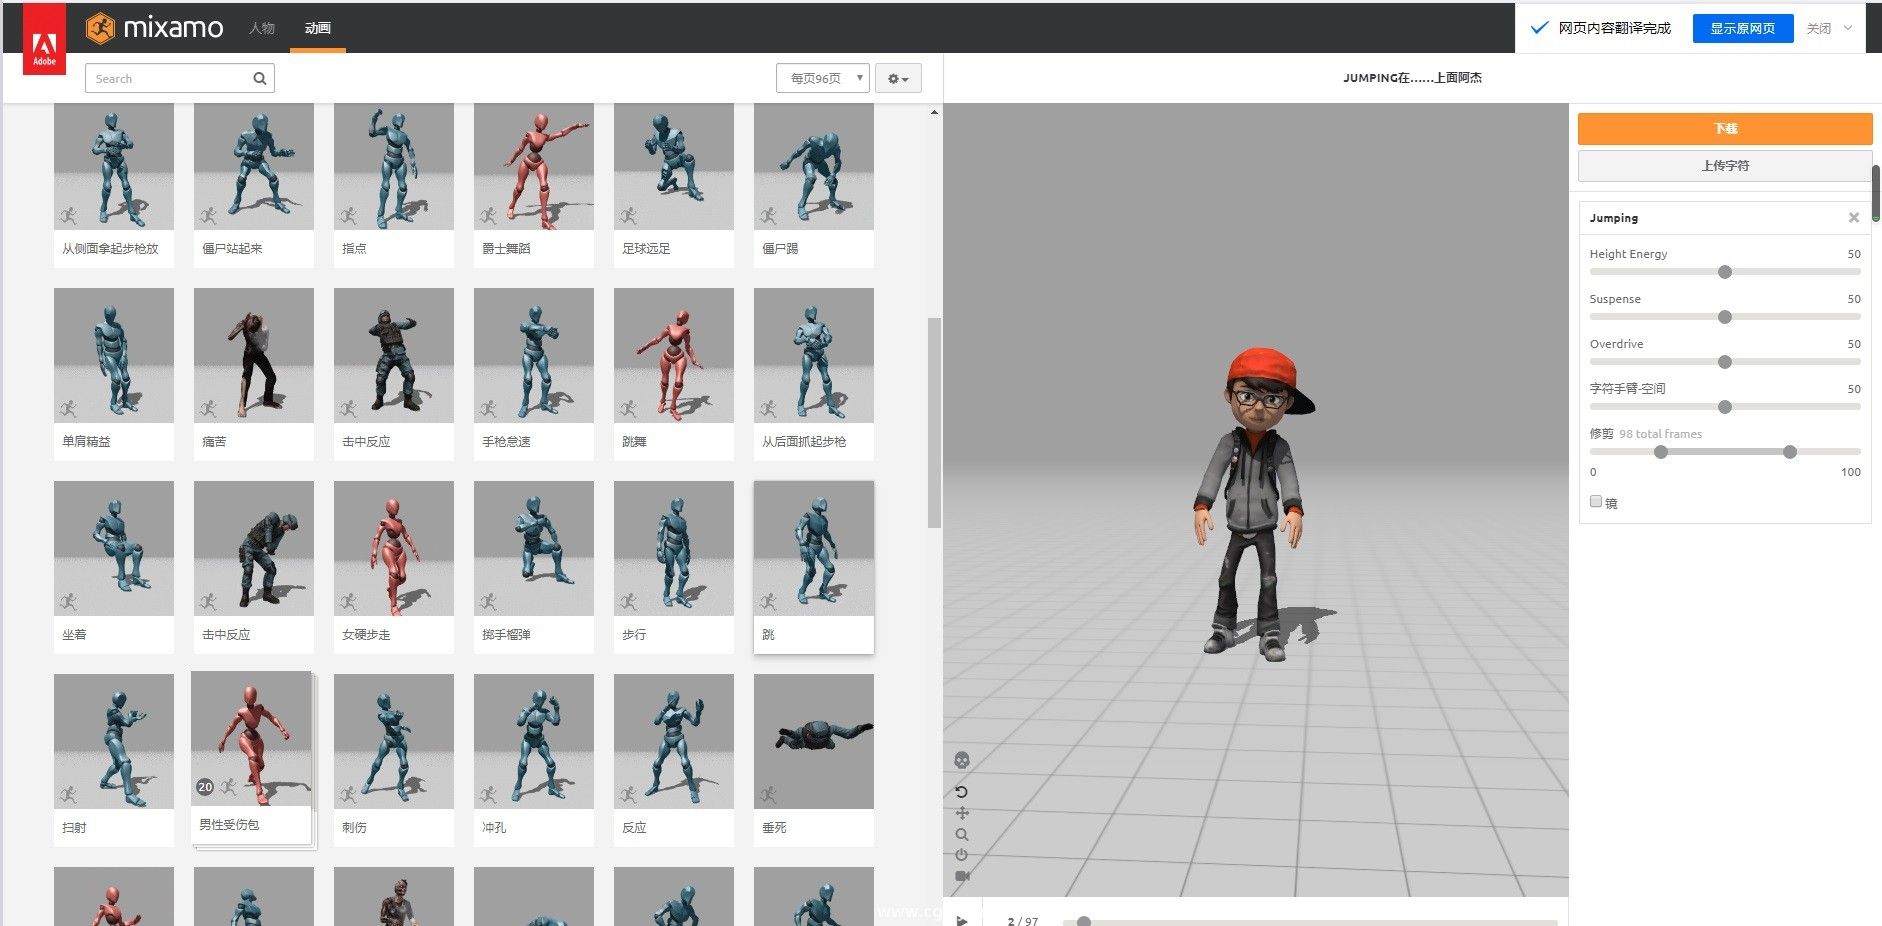This screenshot has width=1882, height=926.
Task: Select the 反应 animation thumbnail
Action: 674,741
